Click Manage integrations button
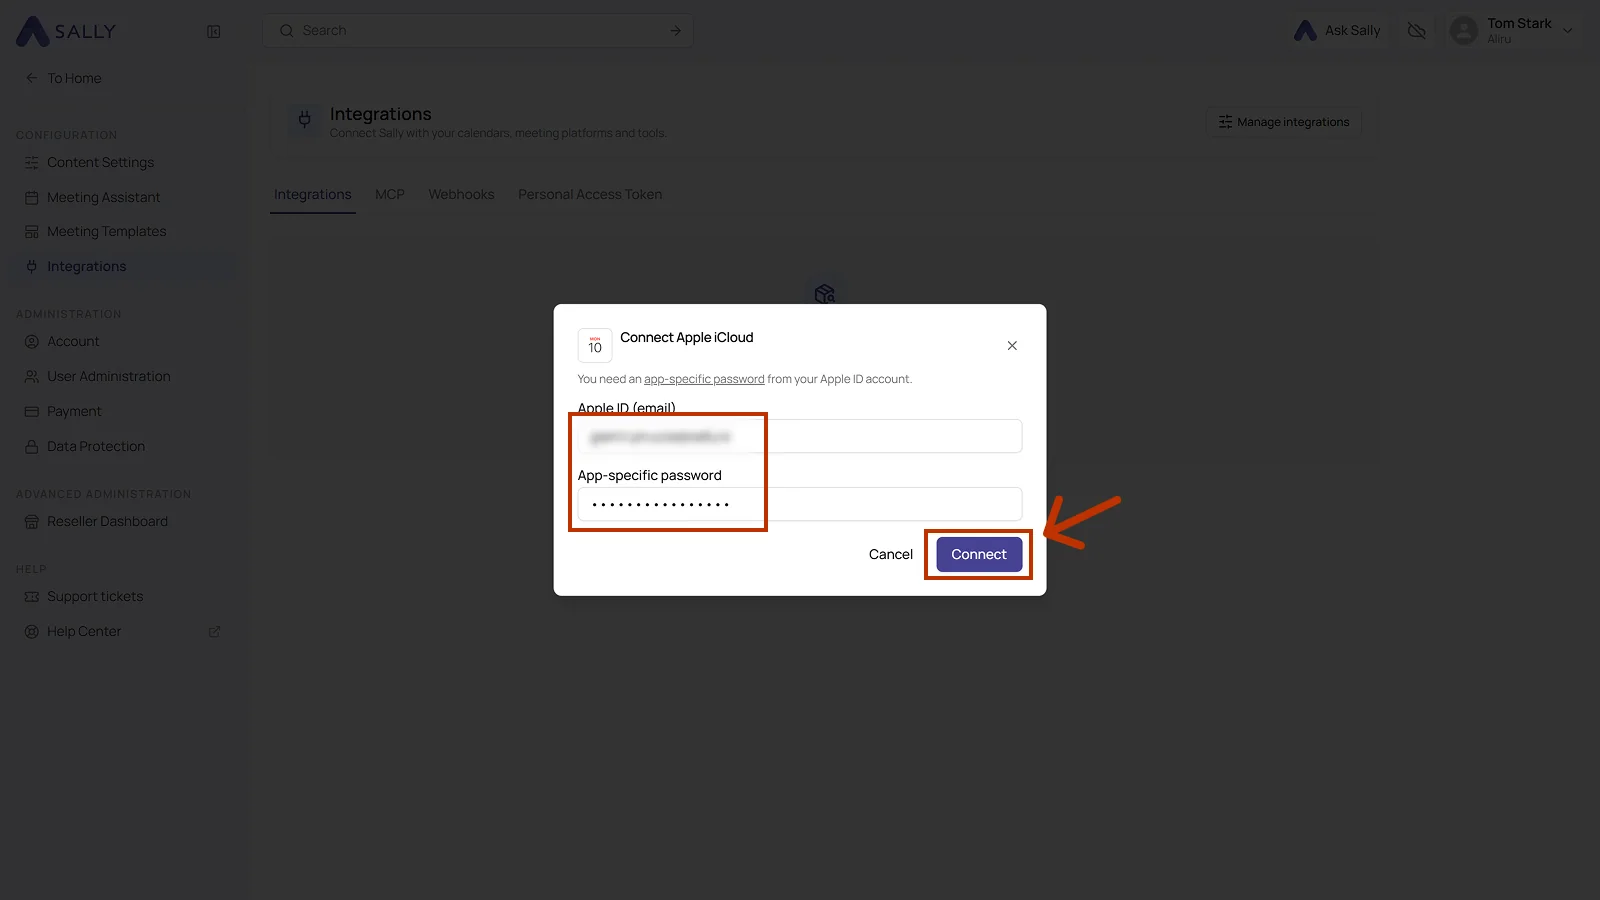1600x900 pixels. 1284,122
